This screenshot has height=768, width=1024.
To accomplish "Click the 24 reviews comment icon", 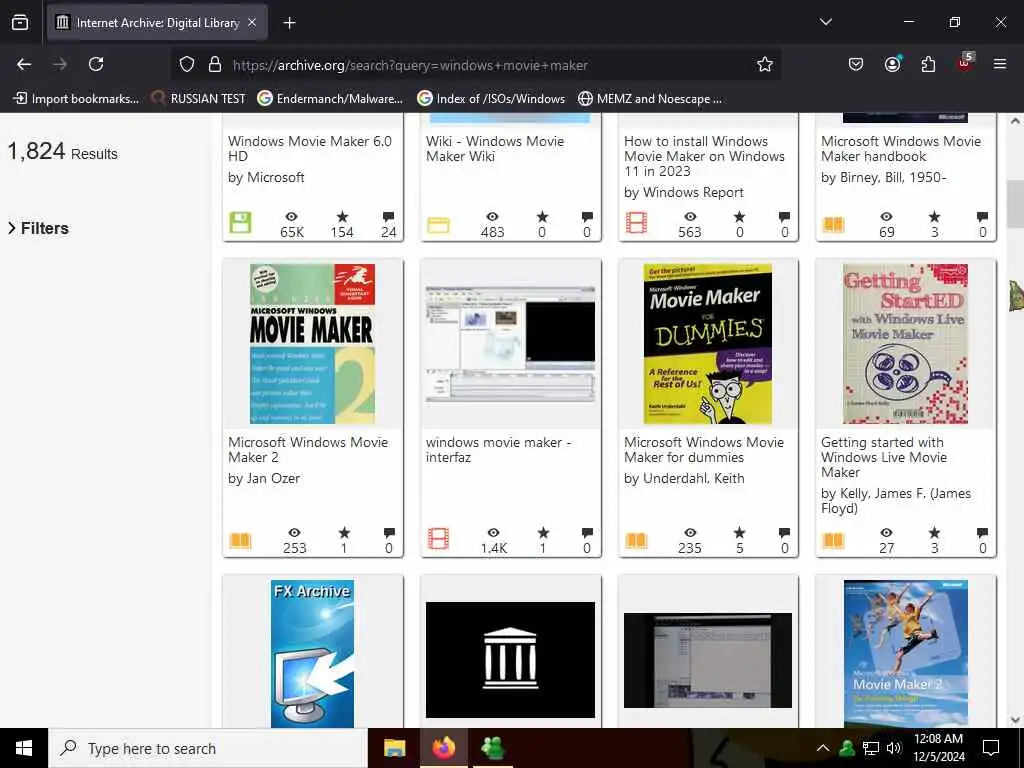I will click(389, 216).
